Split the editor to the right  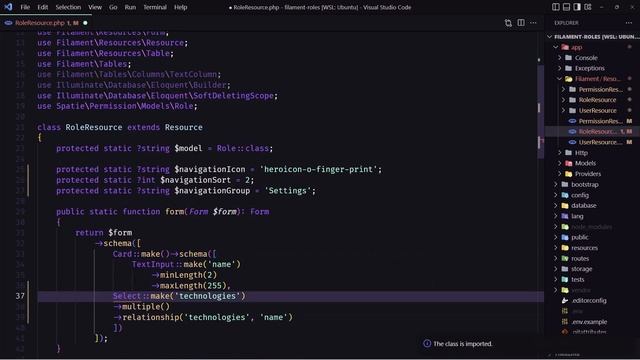(521, 23)
